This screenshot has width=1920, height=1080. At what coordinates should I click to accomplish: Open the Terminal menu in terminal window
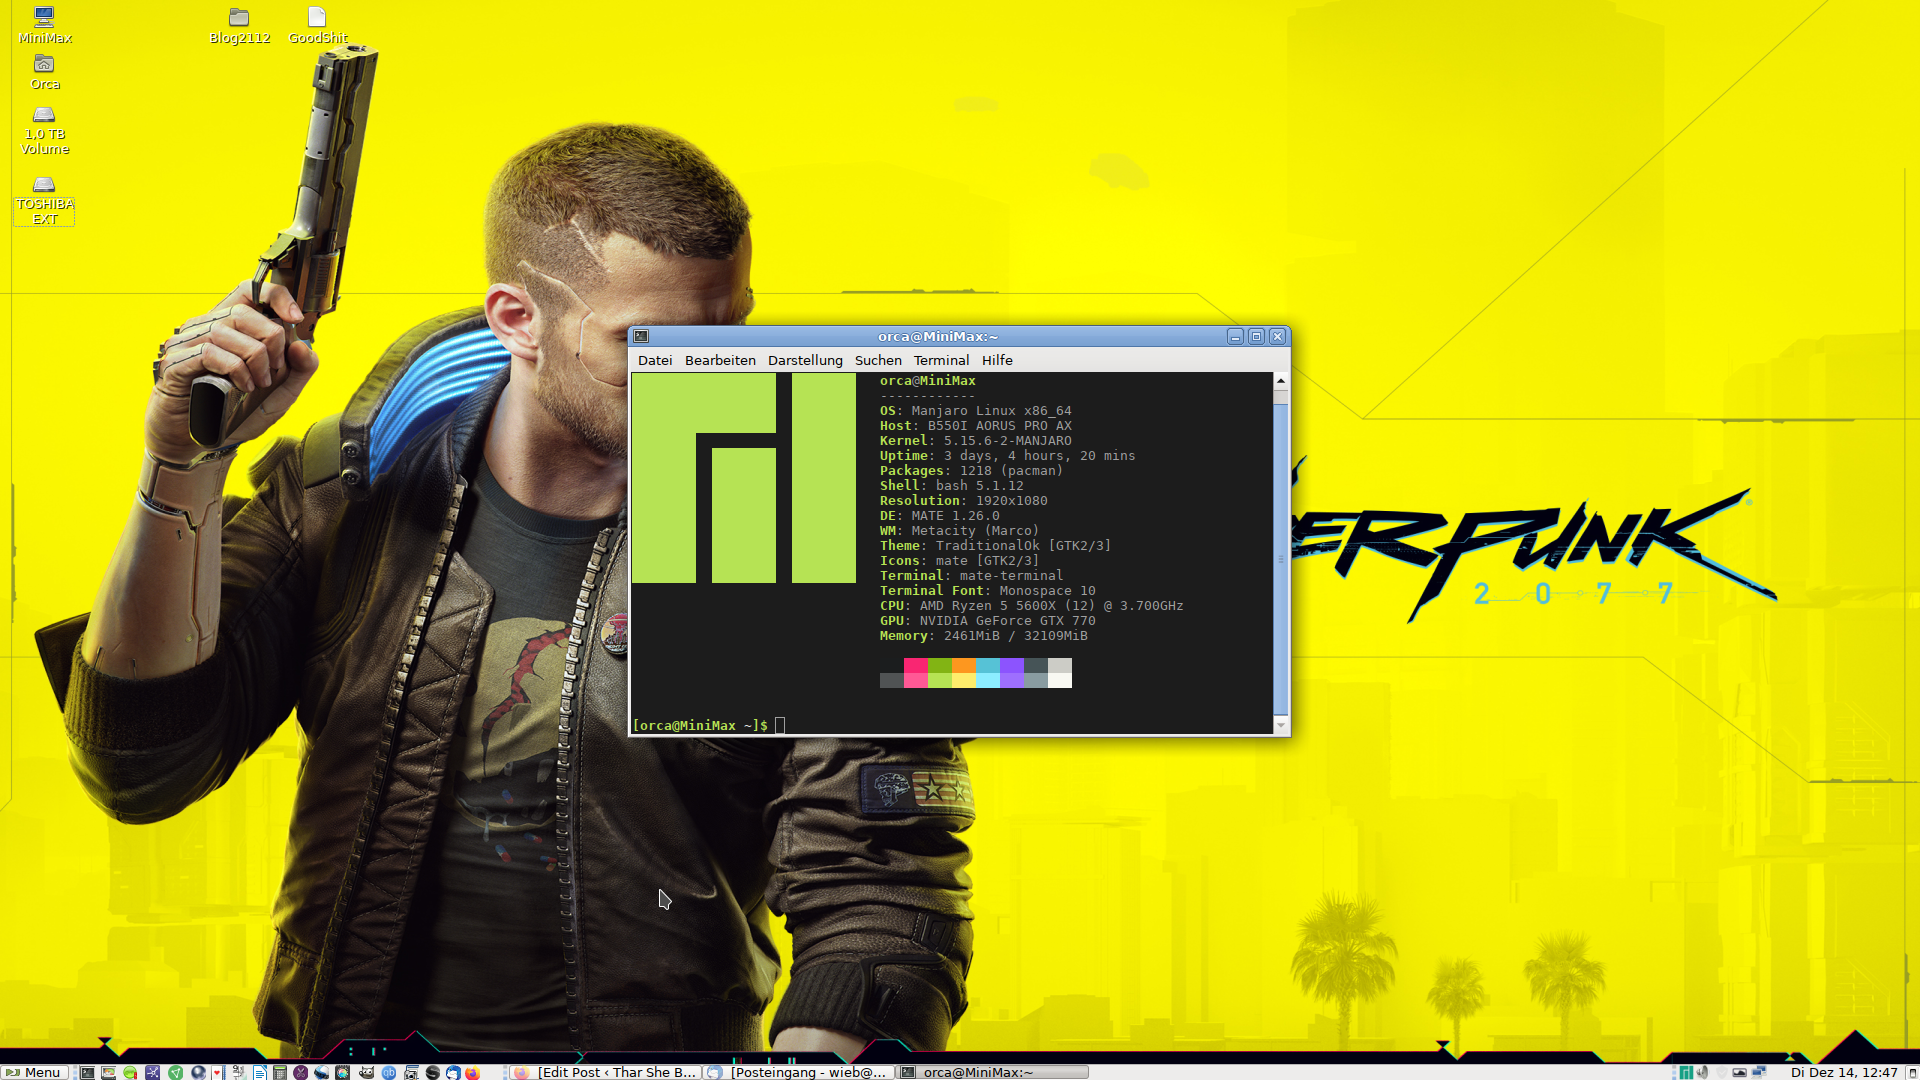point(941,360)
